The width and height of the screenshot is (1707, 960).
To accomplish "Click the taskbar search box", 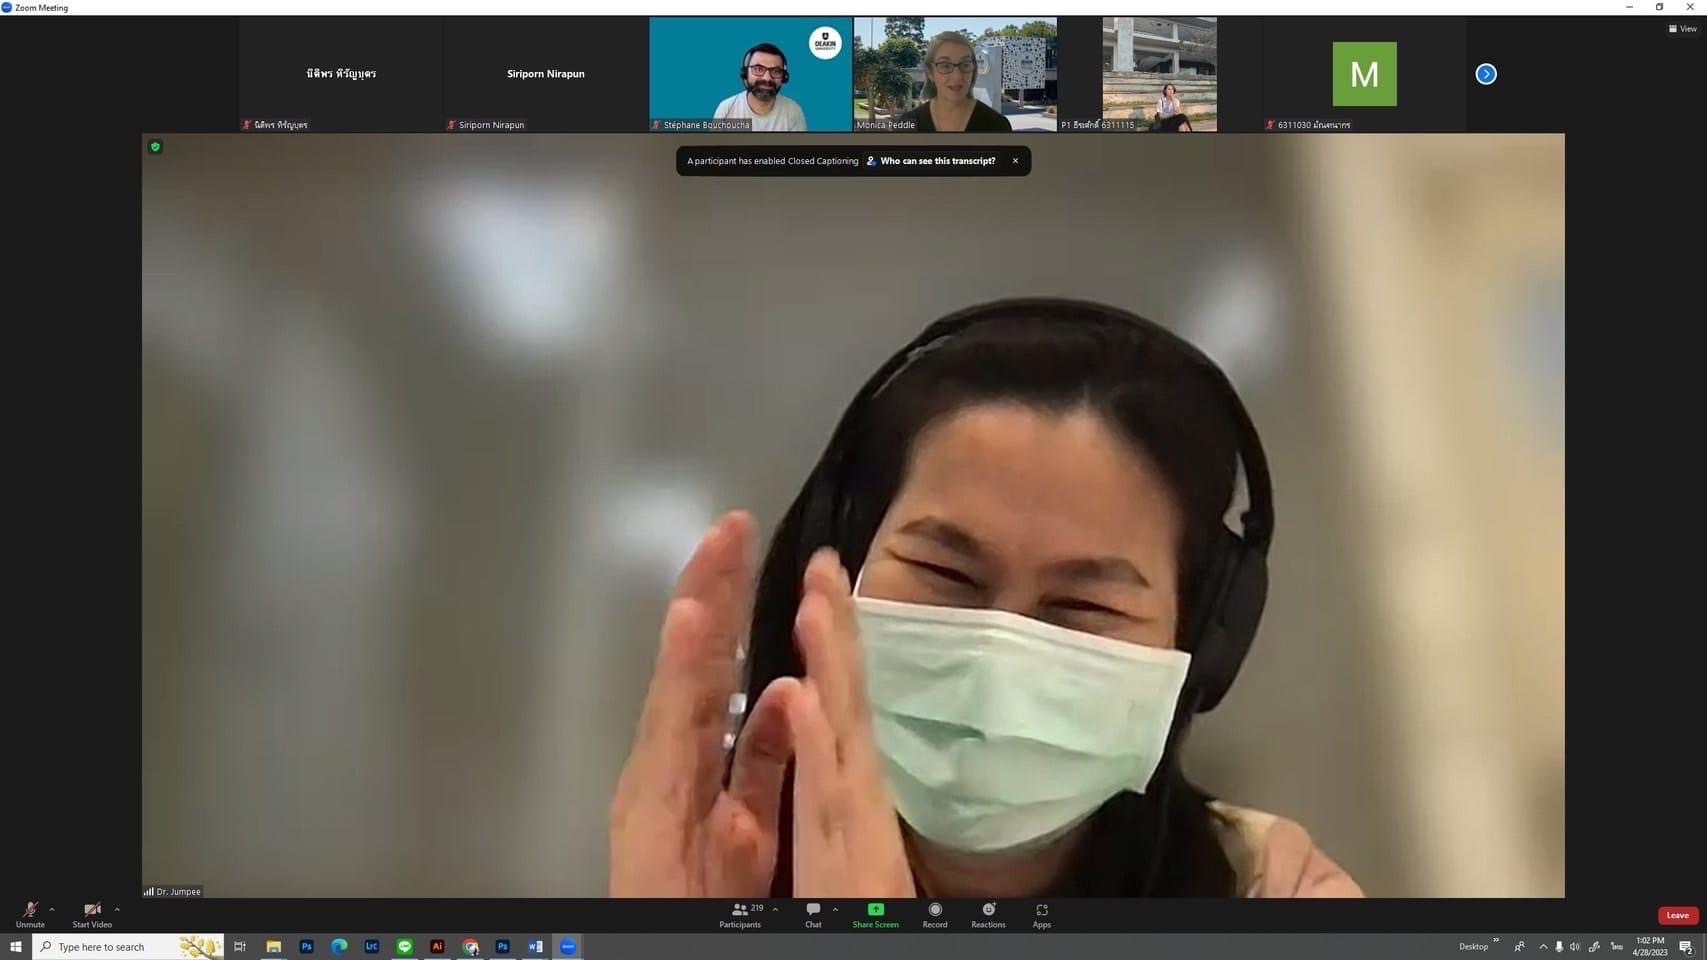I will [128, 947].
